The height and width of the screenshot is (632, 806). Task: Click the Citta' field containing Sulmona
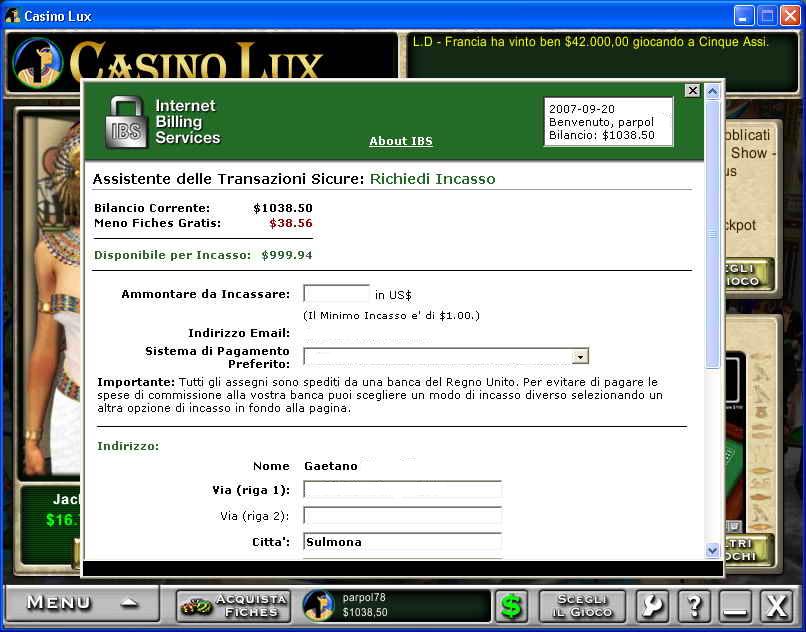point(402,541)
